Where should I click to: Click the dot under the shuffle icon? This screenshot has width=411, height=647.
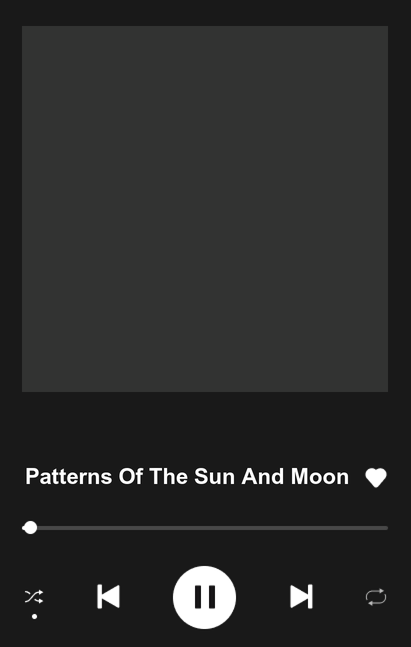pyautogui.click(x=35, y=616)
